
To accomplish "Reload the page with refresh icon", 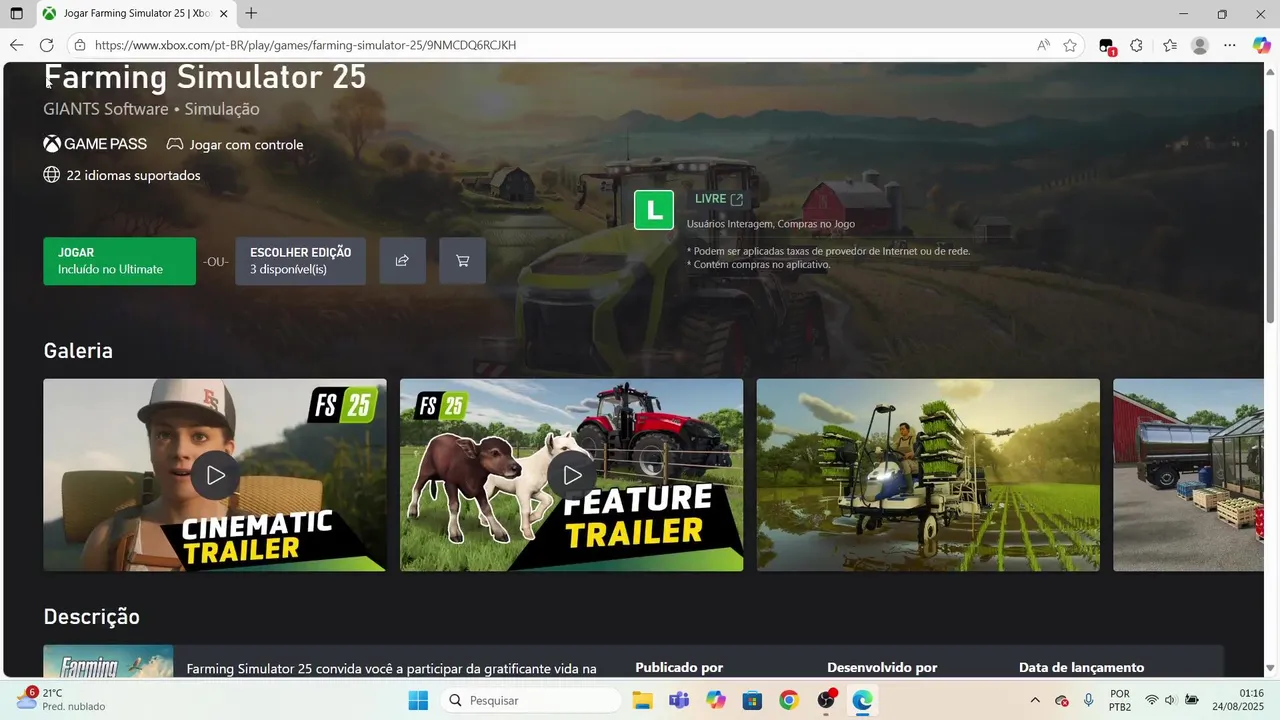I will pos(46,45).
